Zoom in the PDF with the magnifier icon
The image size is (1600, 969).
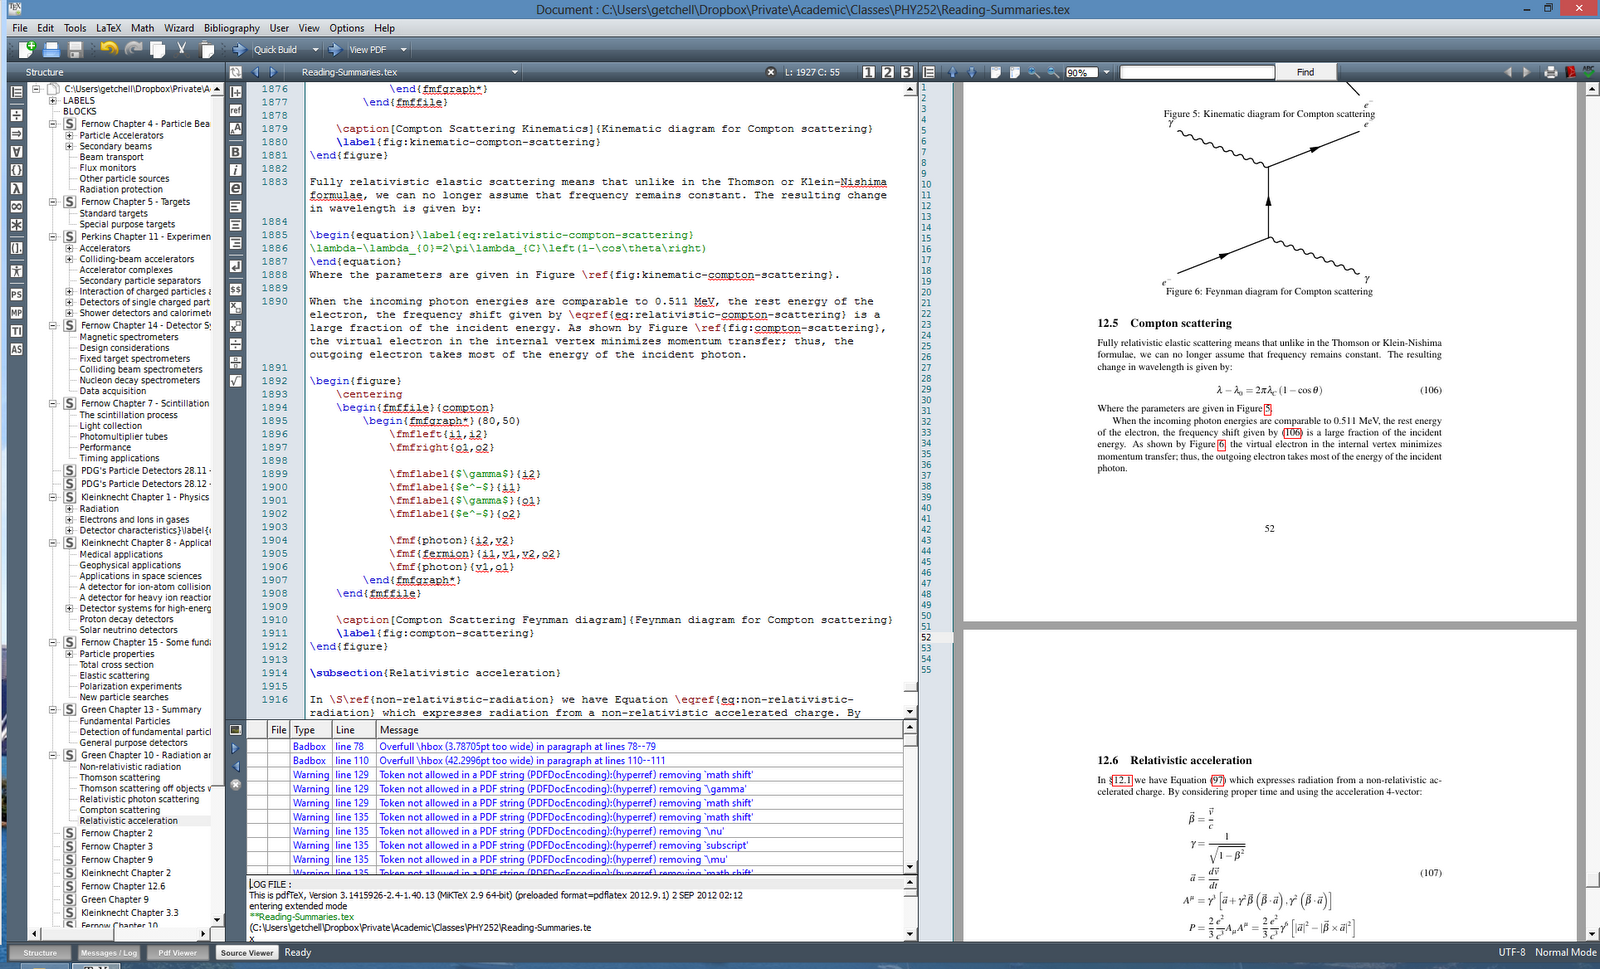pos(1033,71)
